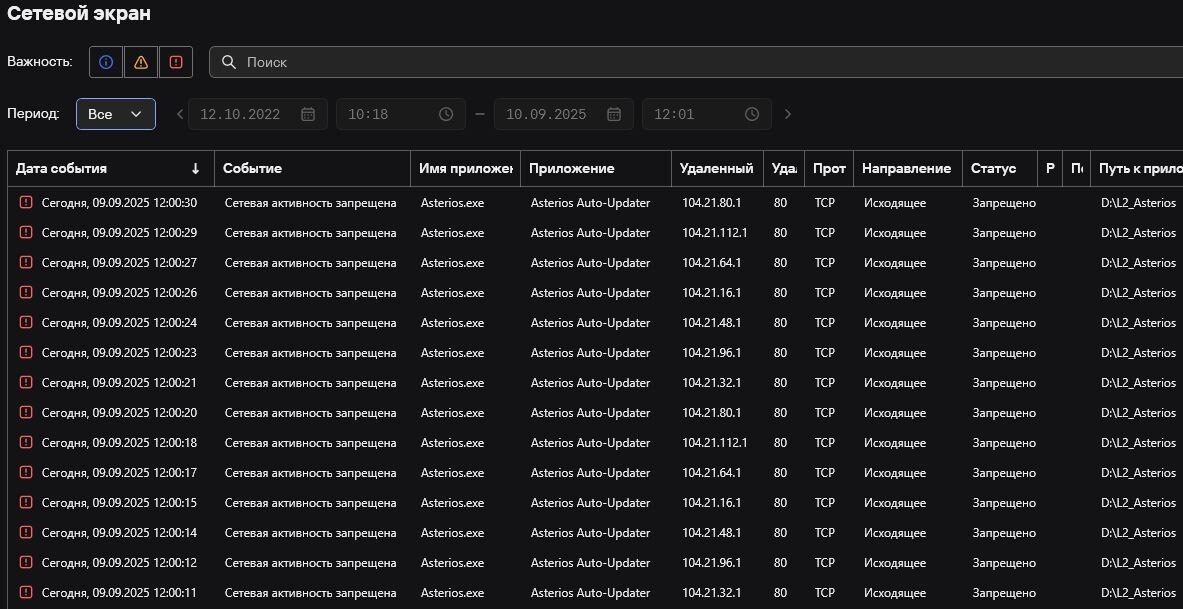Open clock picker for start time 10:18

pos(446,114)
